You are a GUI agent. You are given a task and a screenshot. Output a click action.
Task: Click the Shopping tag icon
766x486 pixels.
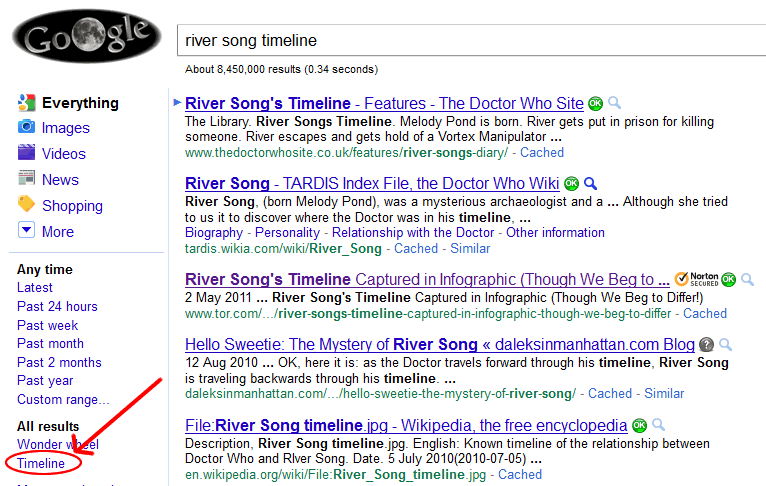pos(26,204)
